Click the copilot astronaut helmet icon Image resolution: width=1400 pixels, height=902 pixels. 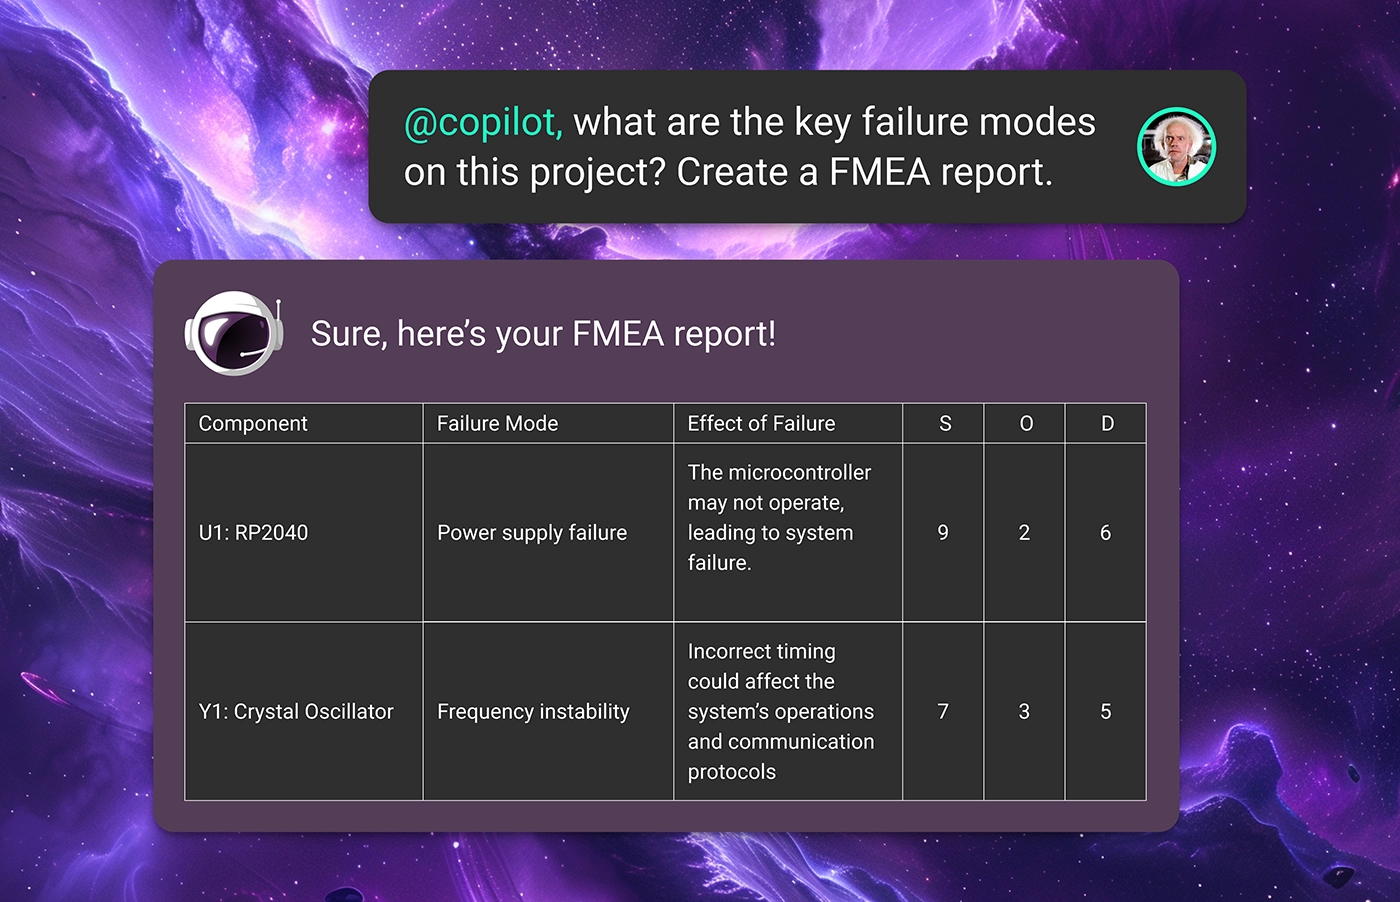point(234,334)
